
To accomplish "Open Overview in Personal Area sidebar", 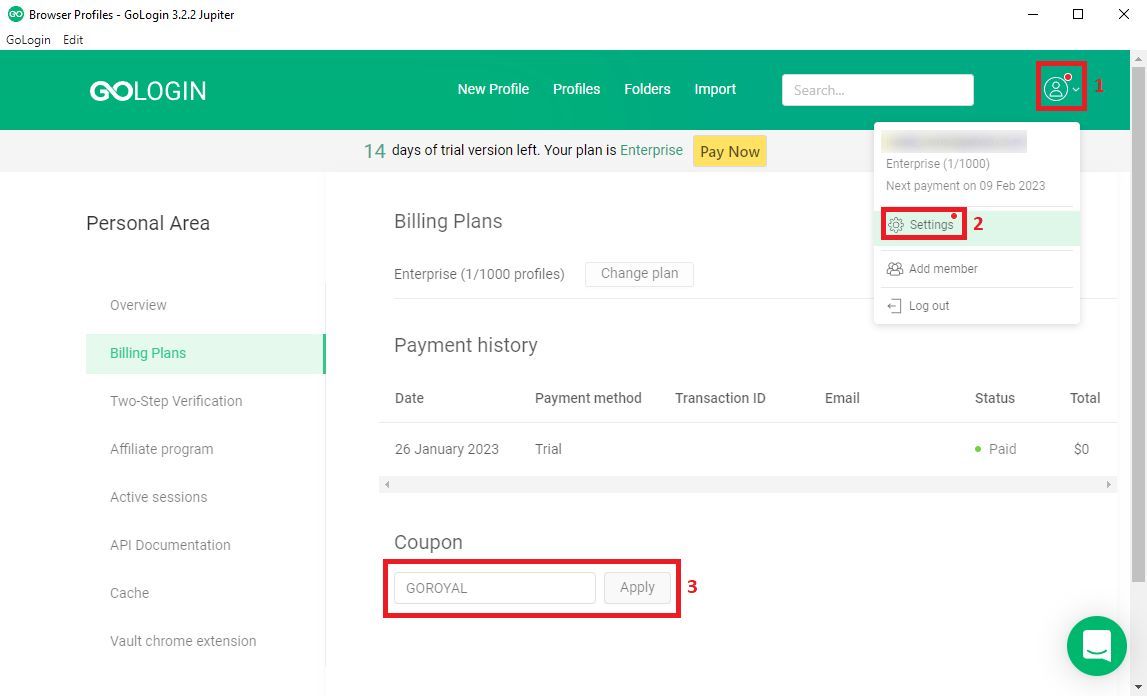I will (138, 305).
